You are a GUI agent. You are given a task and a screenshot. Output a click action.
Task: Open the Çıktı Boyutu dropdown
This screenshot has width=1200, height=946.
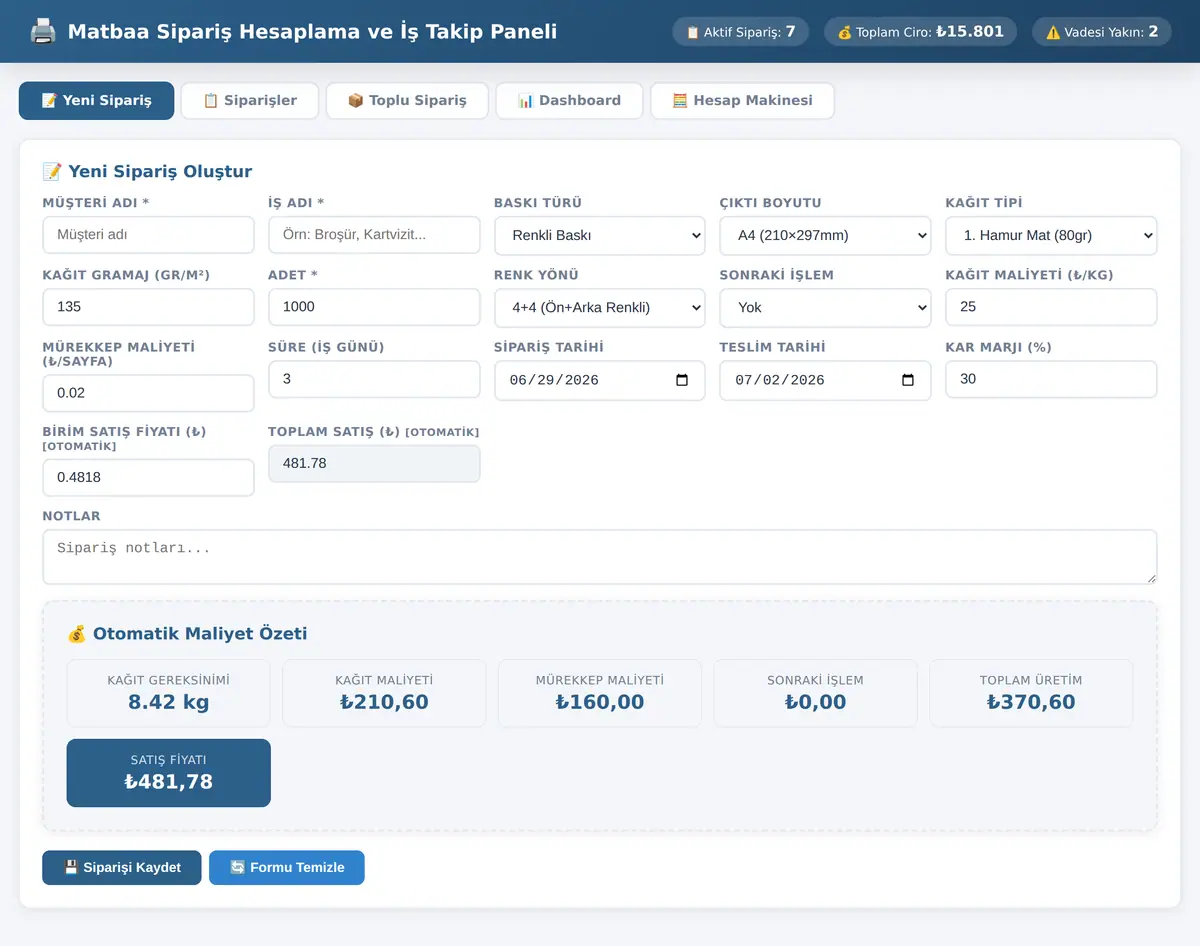(x=825, y=235)
